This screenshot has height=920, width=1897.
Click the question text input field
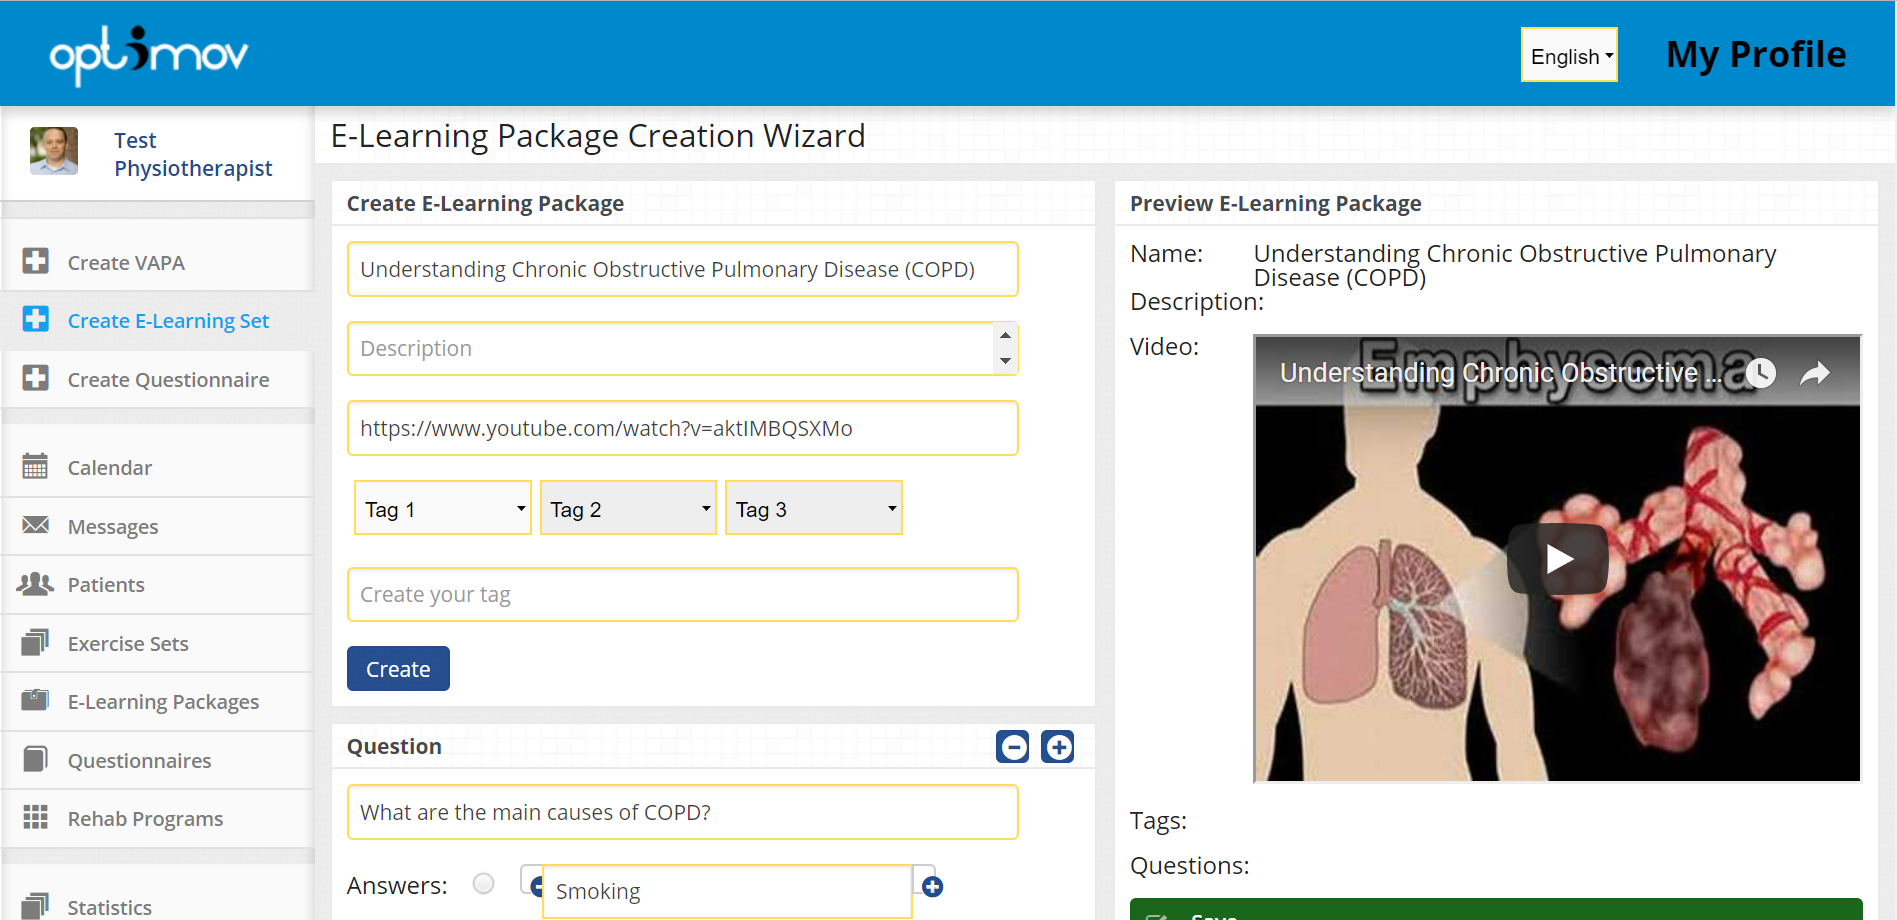coord(683,812)
